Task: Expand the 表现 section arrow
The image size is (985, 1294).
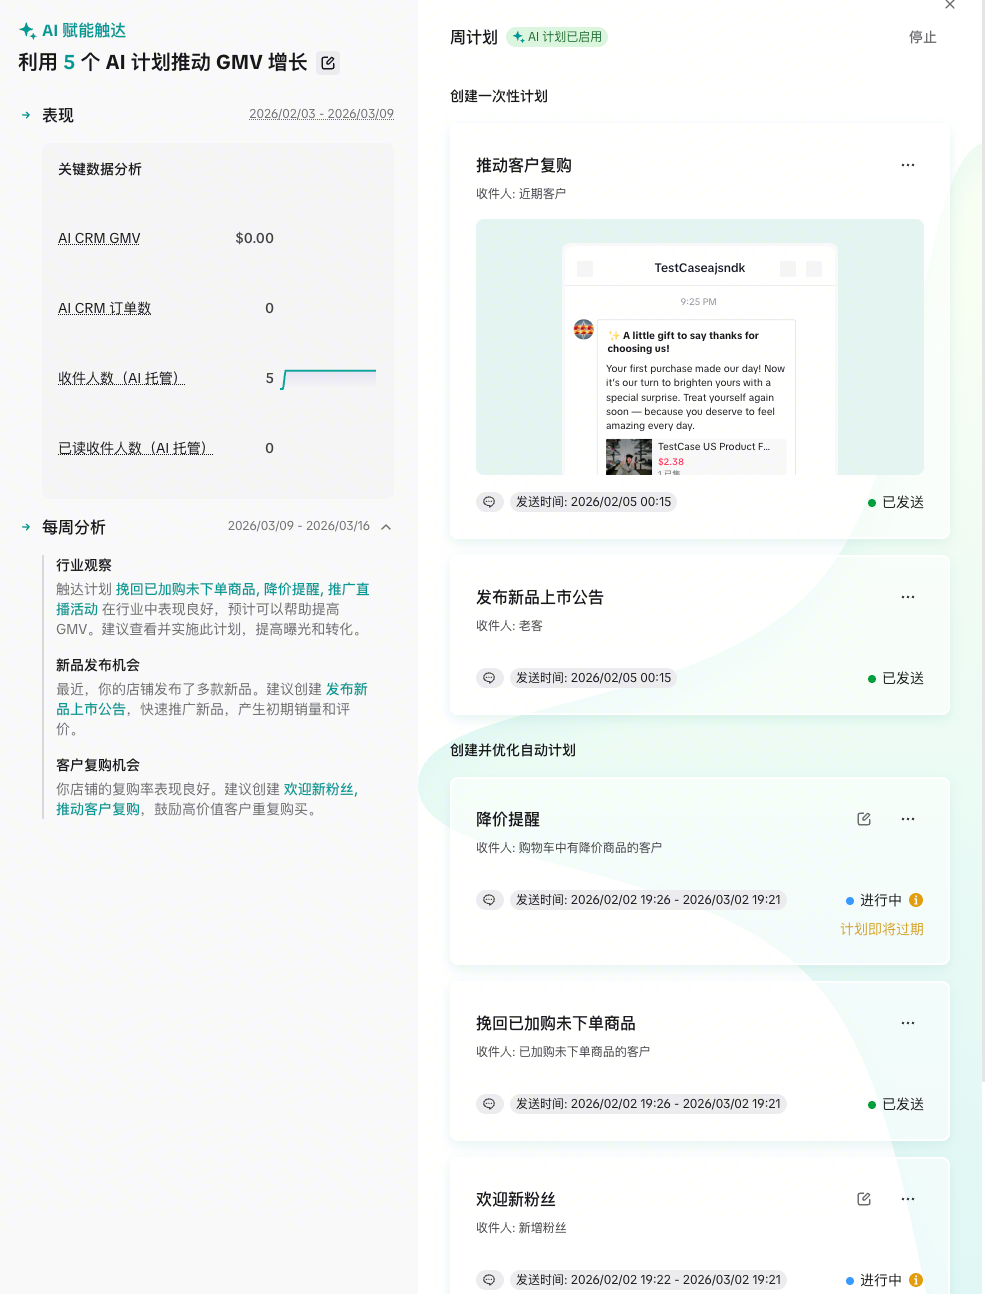Action: click(26, 116)
